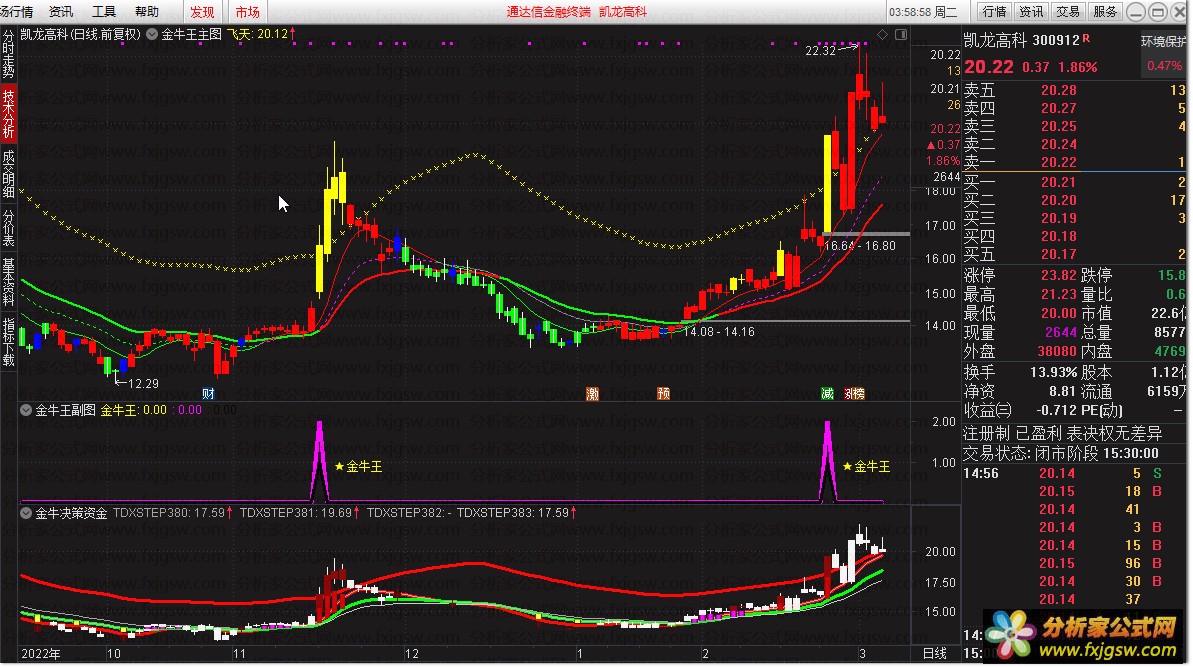Open the 基本资料 sidebar tab
Screen dimensions: 1193x667
pos(8,281)
